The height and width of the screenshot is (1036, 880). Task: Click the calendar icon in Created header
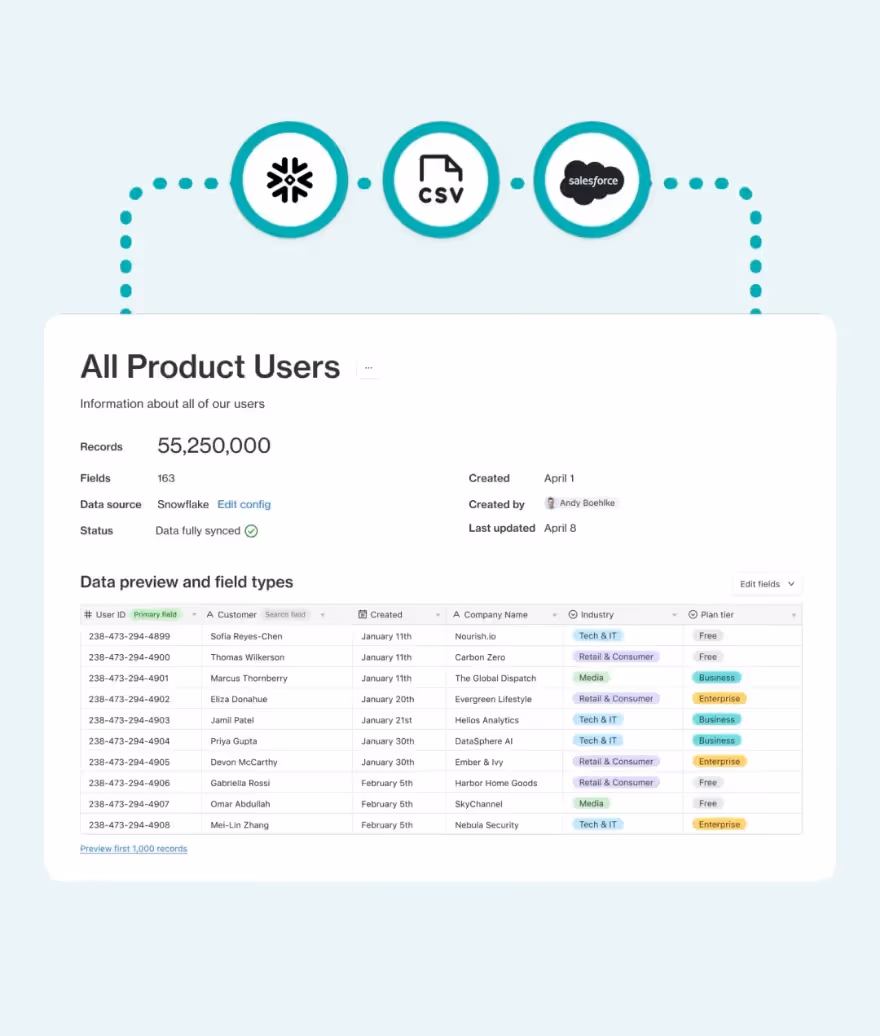point(363,614)
